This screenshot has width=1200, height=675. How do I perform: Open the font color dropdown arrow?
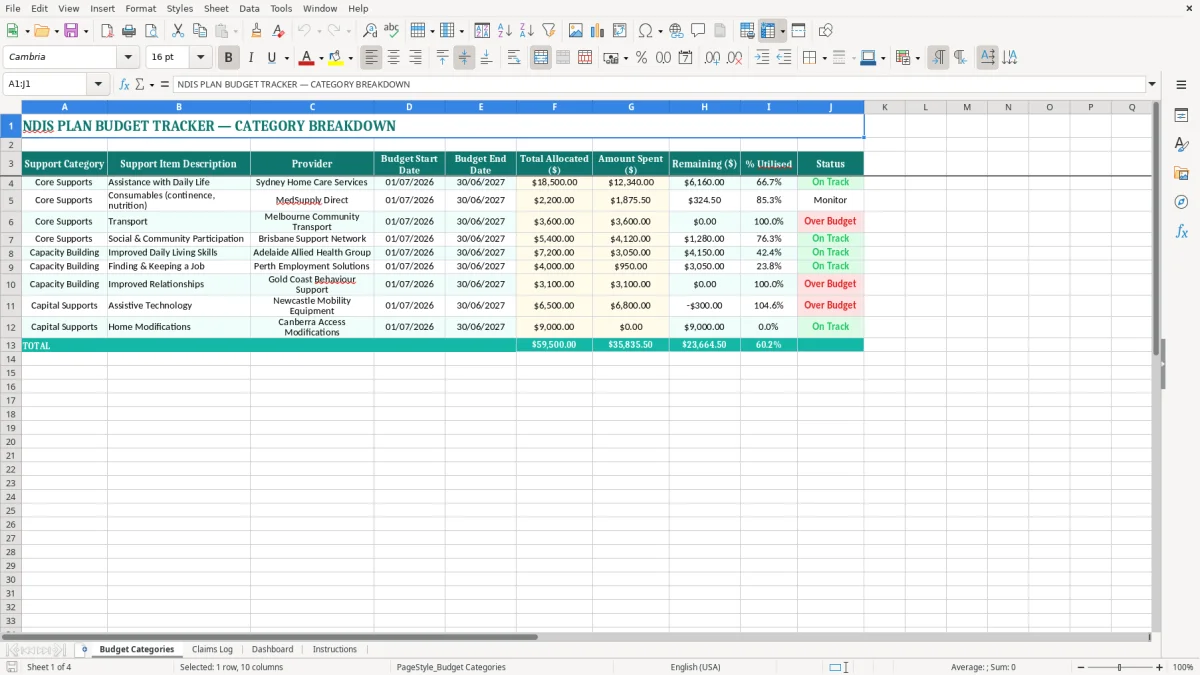coord(321,58)
